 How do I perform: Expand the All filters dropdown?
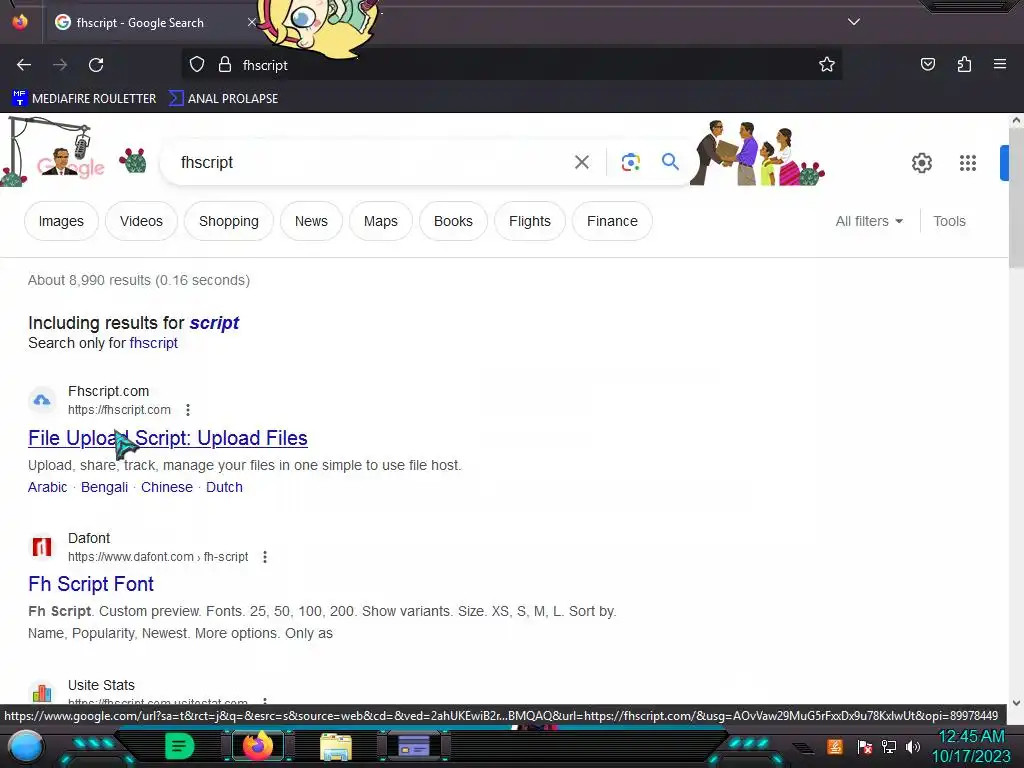[869, 221]
